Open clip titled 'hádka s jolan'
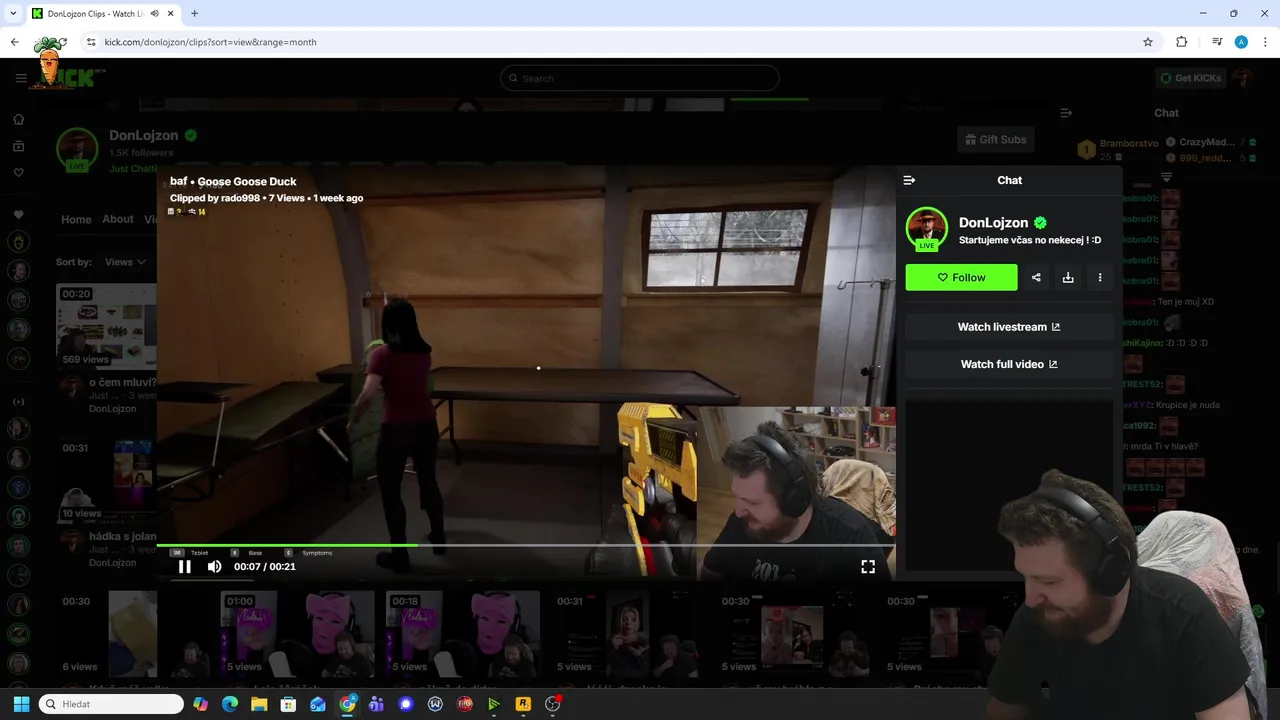 pyautogui.click(x=122, y=537)
